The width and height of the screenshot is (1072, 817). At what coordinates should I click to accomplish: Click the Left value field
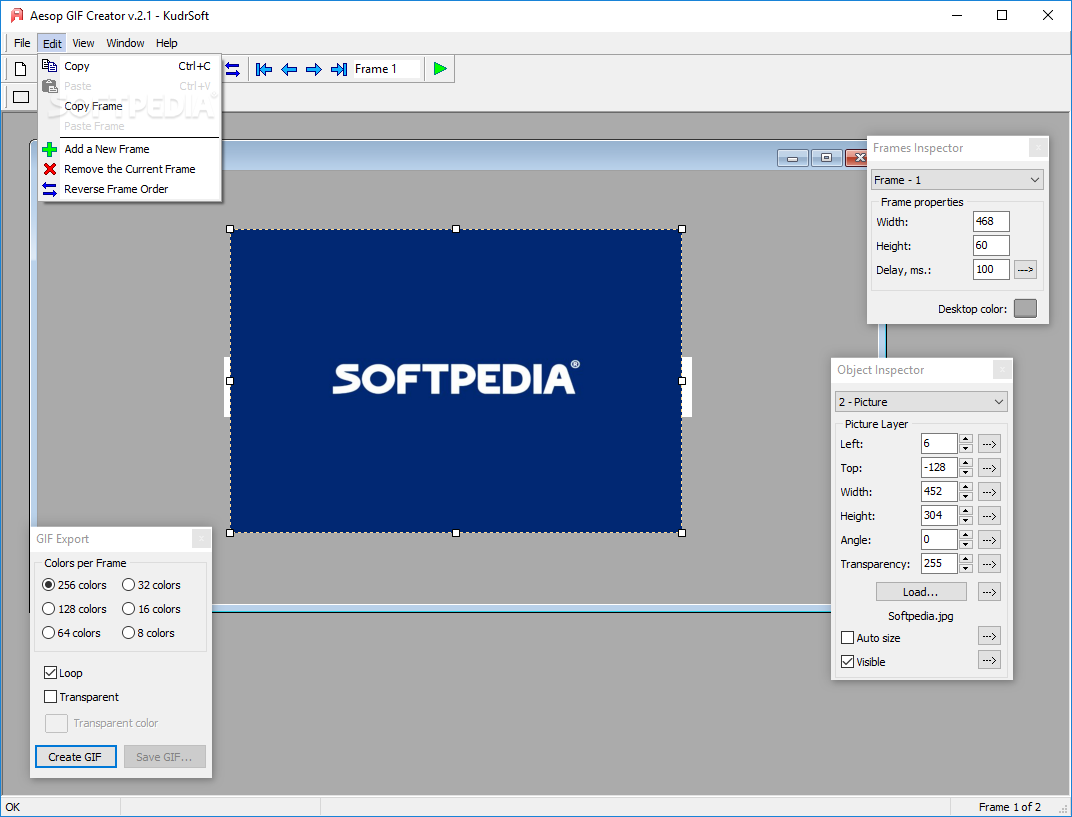pyautogui.click(x=939, y=444)
